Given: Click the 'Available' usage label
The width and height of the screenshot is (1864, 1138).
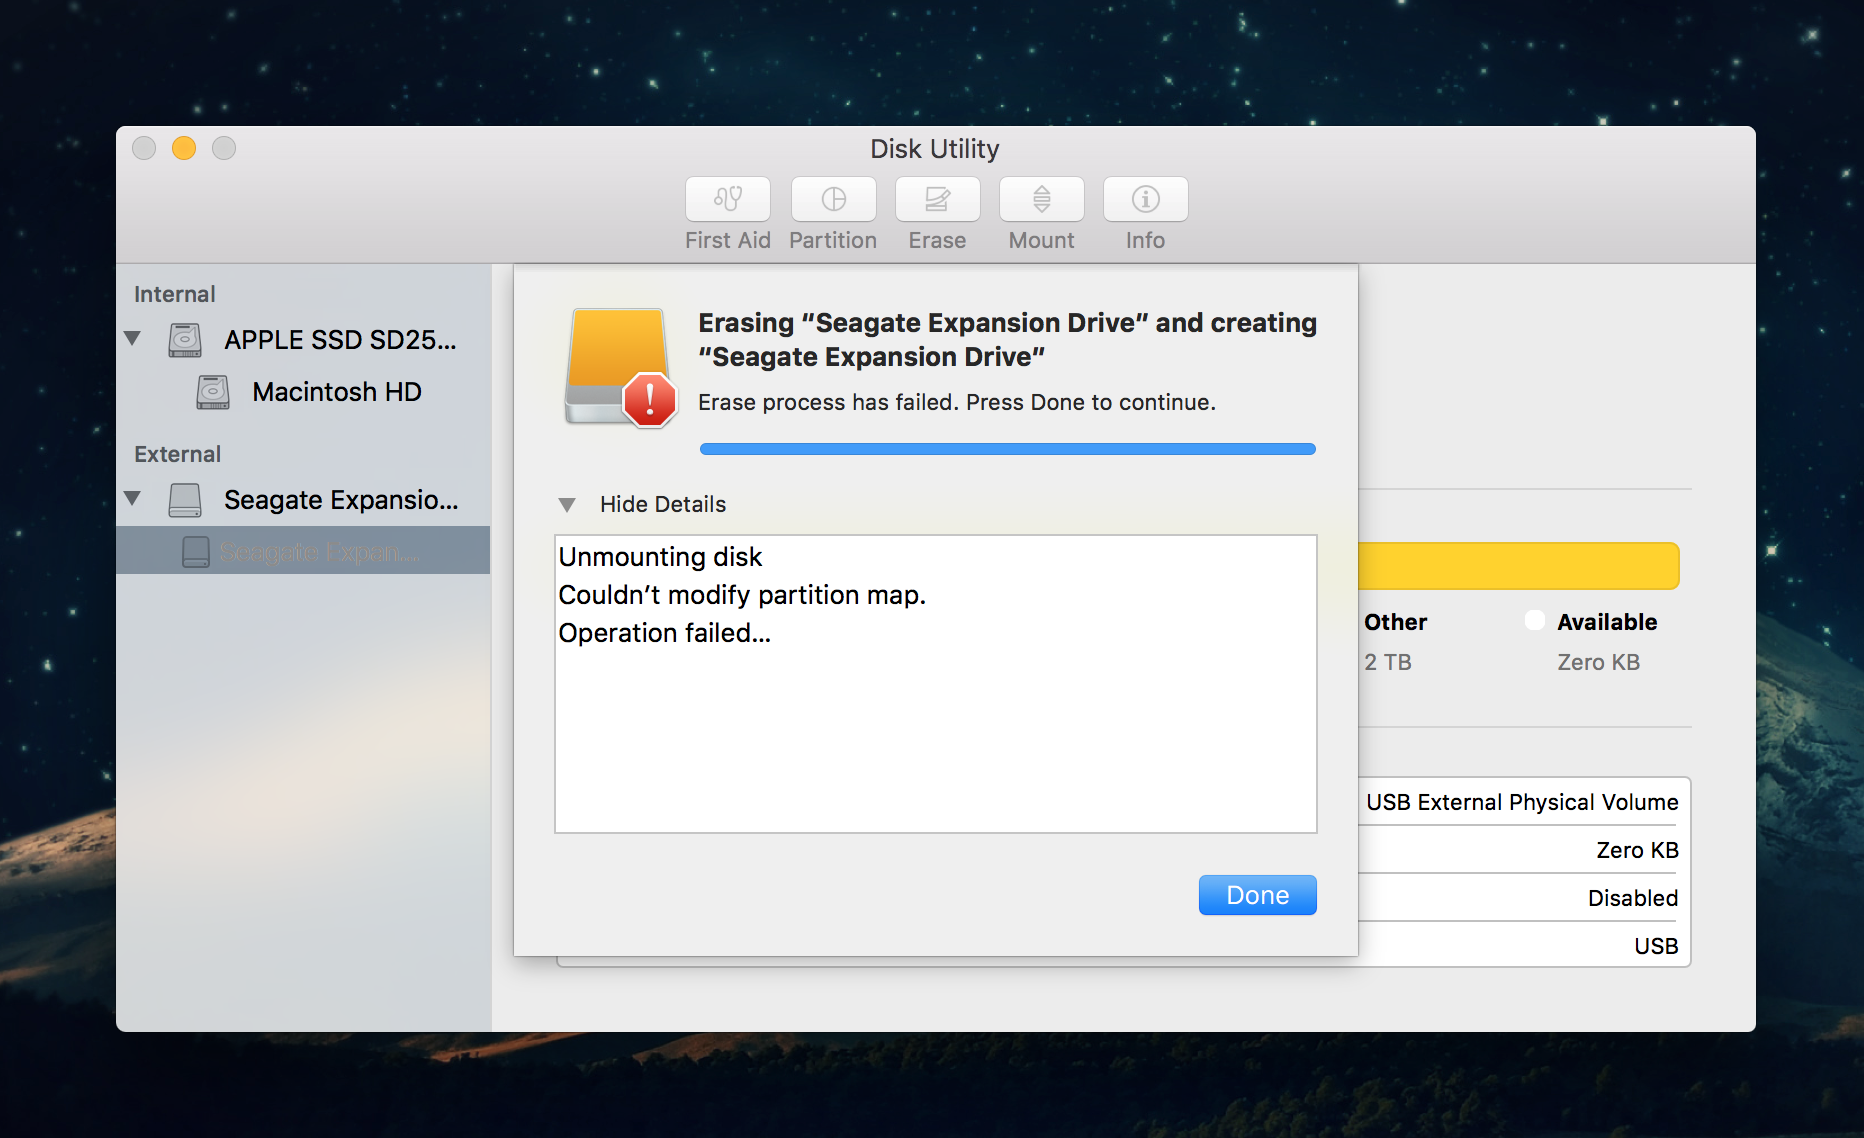Looking at the screenshot, I should click(1607, 622).
